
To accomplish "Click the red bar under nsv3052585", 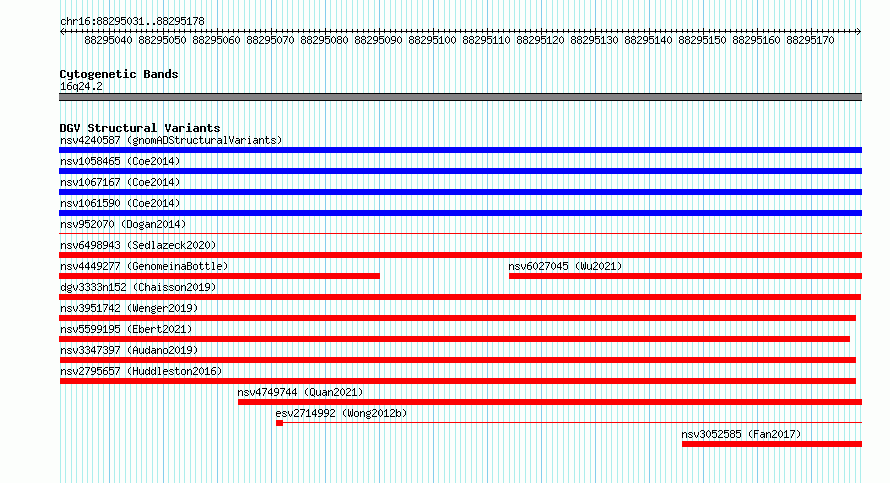I will [x=772, y=444].
